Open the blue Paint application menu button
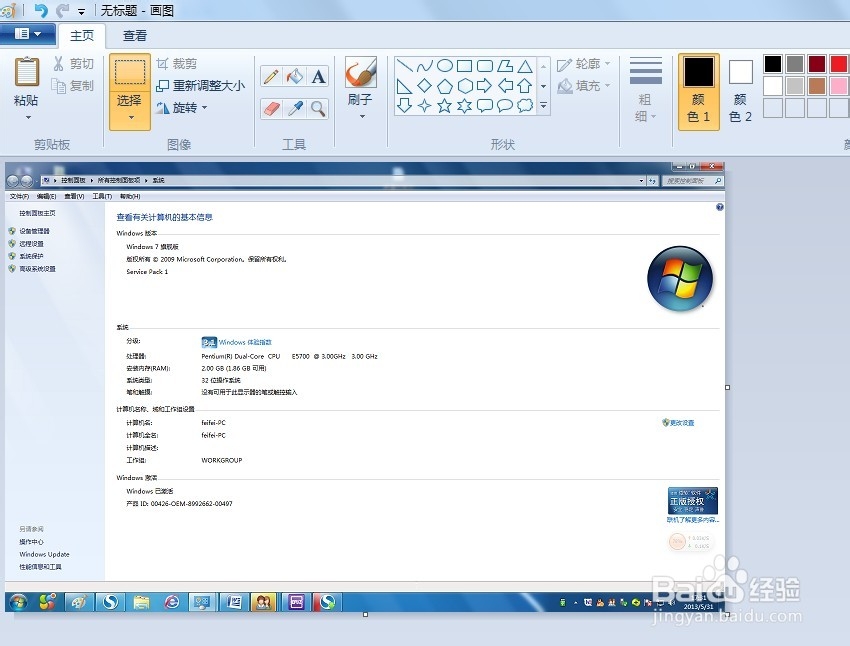 tap(28, 34)
